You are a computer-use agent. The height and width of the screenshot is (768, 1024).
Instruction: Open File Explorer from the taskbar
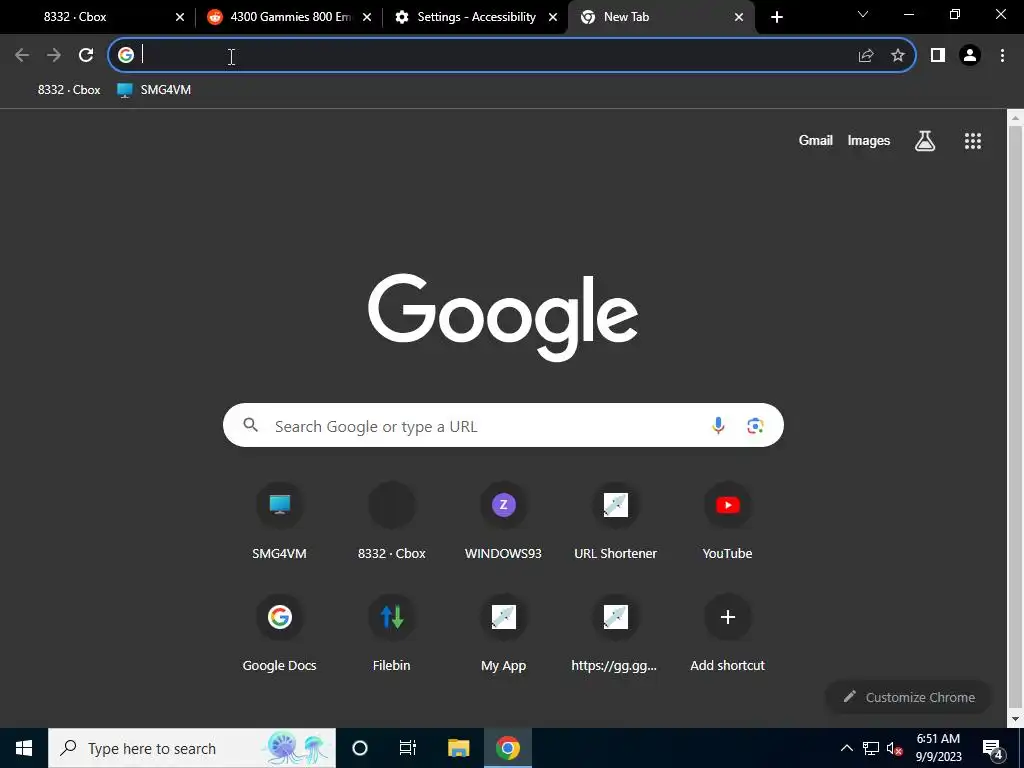coord(458,748)
